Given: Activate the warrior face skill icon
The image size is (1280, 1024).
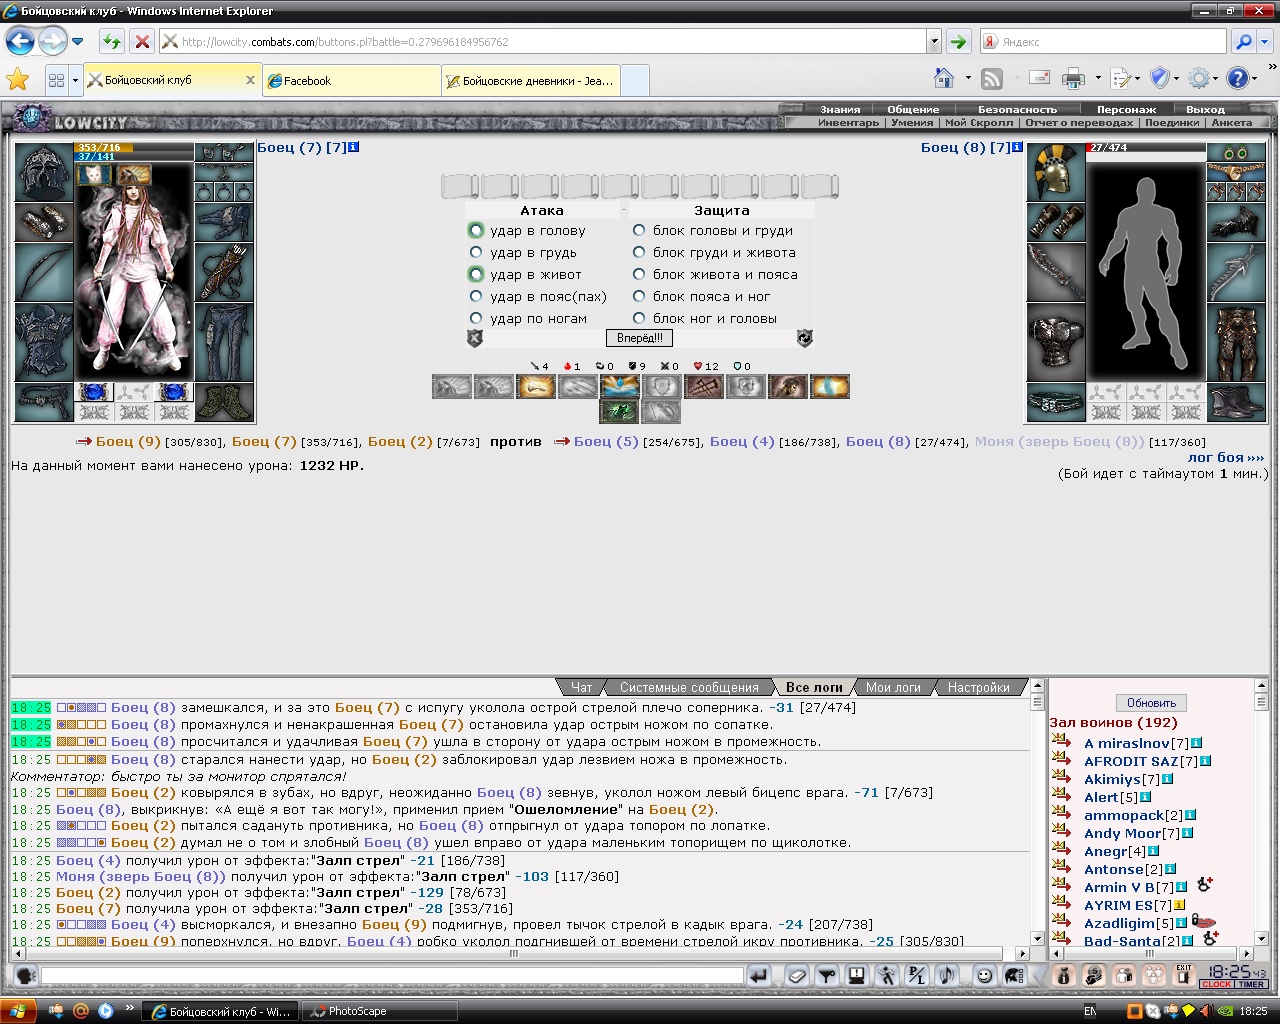Looking at the screenshot, I should 788,386.
